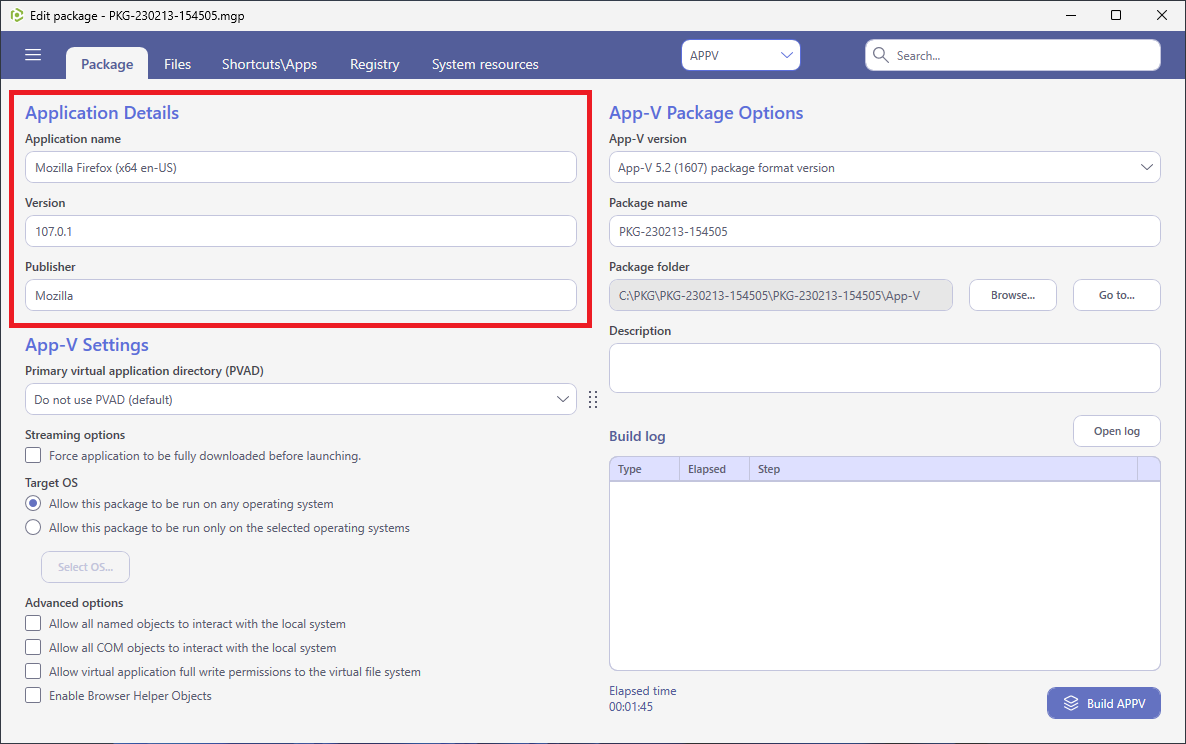This screenshot has height=744, width=1186.
Task: Open the Files tab
Action: (x=178, y=64)
